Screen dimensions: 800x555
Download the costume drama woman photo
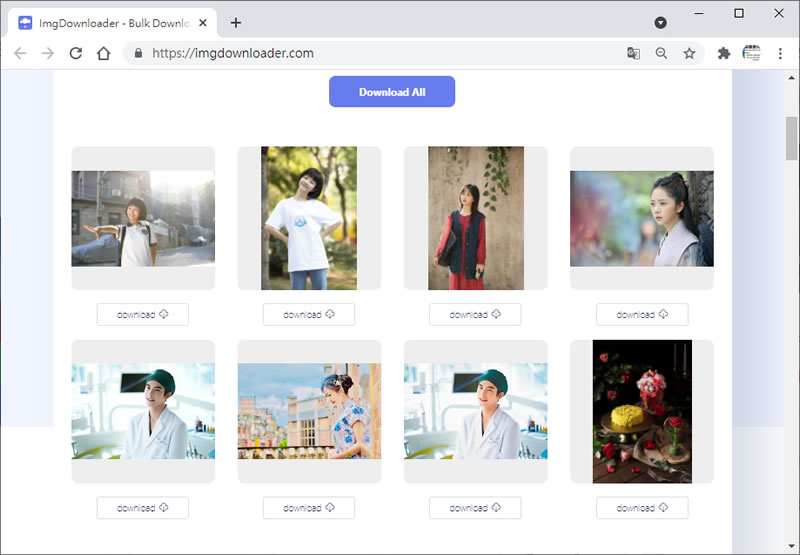pyautogui.click(x=642, y=314)
